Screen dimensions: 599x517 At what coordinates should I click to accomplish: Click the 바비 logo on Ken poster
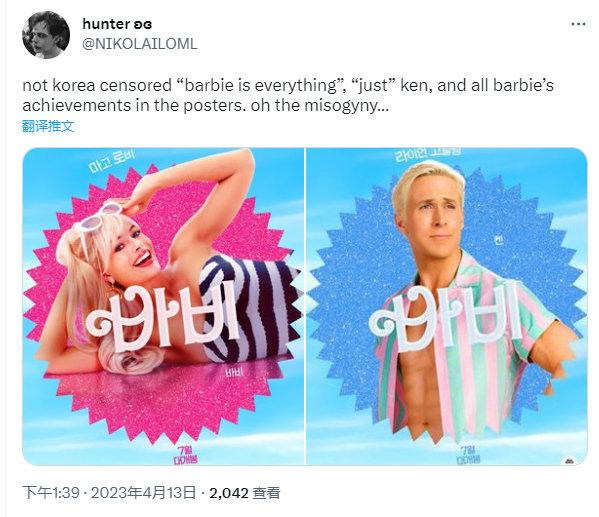tap(446, 319)
